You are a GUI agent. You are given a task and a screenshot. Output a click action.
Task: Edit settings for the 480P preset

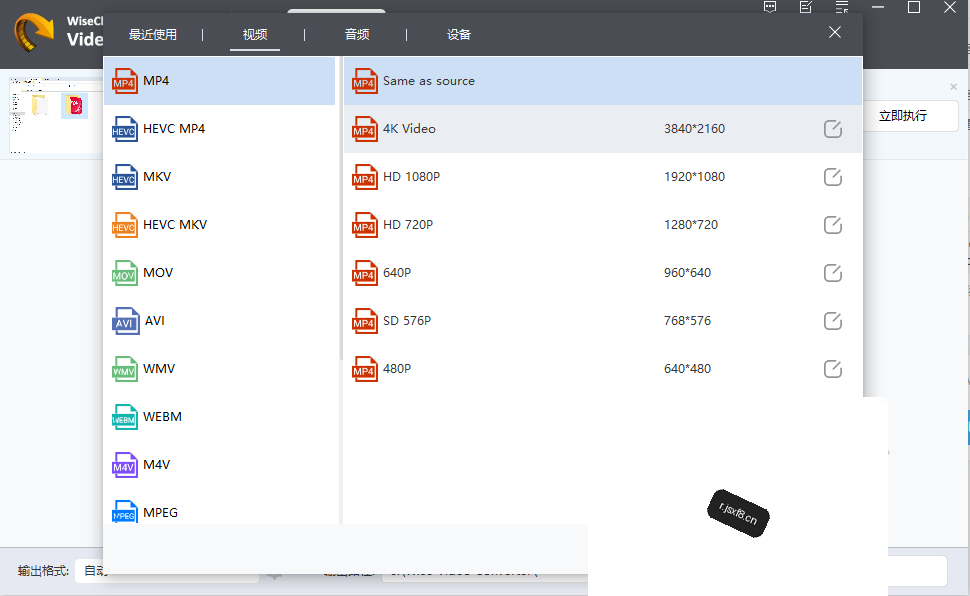[x=833, y=369]
